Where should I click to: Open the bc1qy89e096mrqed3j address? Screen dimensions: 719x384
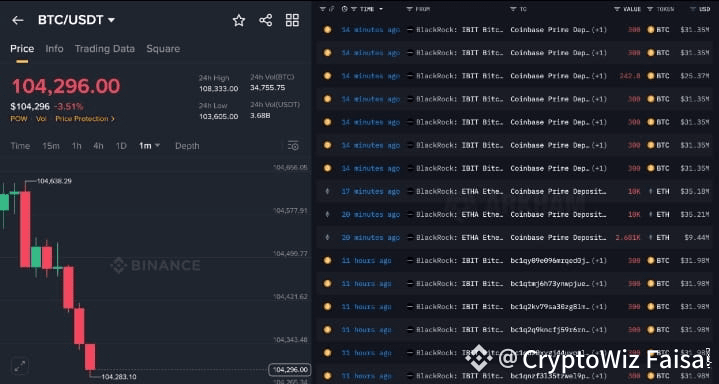[x=550, y=261]
